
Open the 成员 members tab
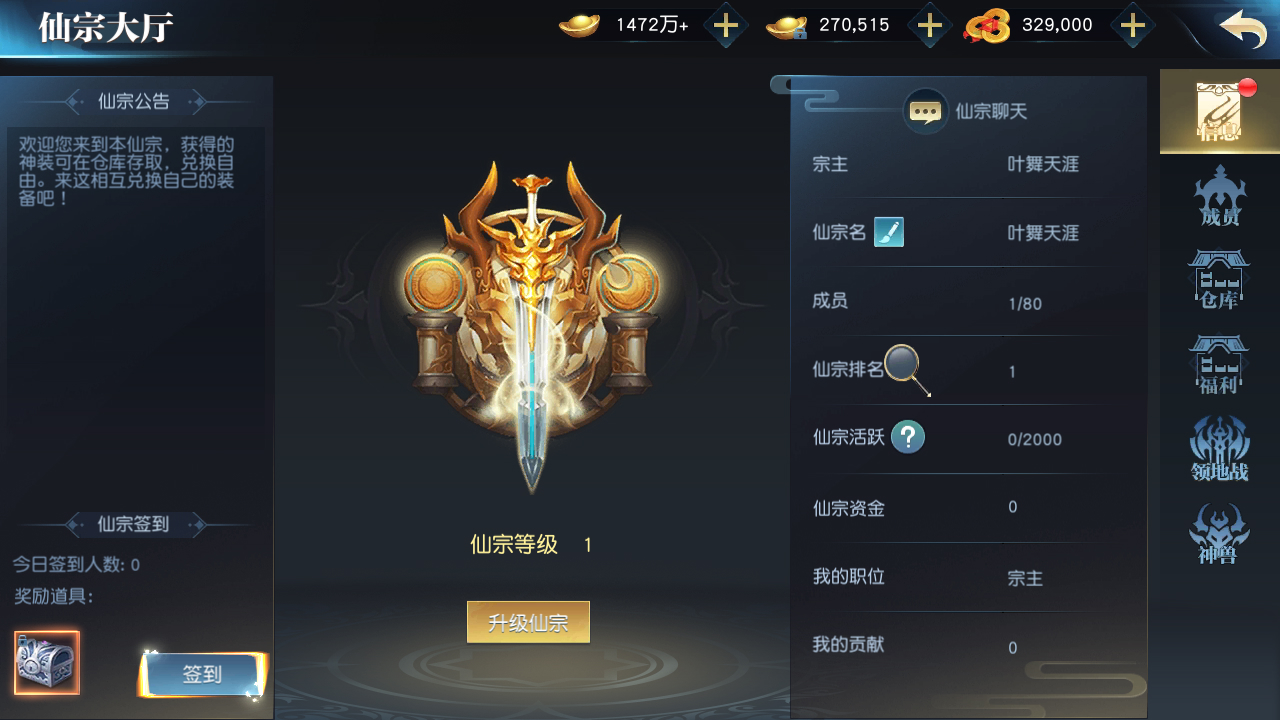tap(1220, 197)
